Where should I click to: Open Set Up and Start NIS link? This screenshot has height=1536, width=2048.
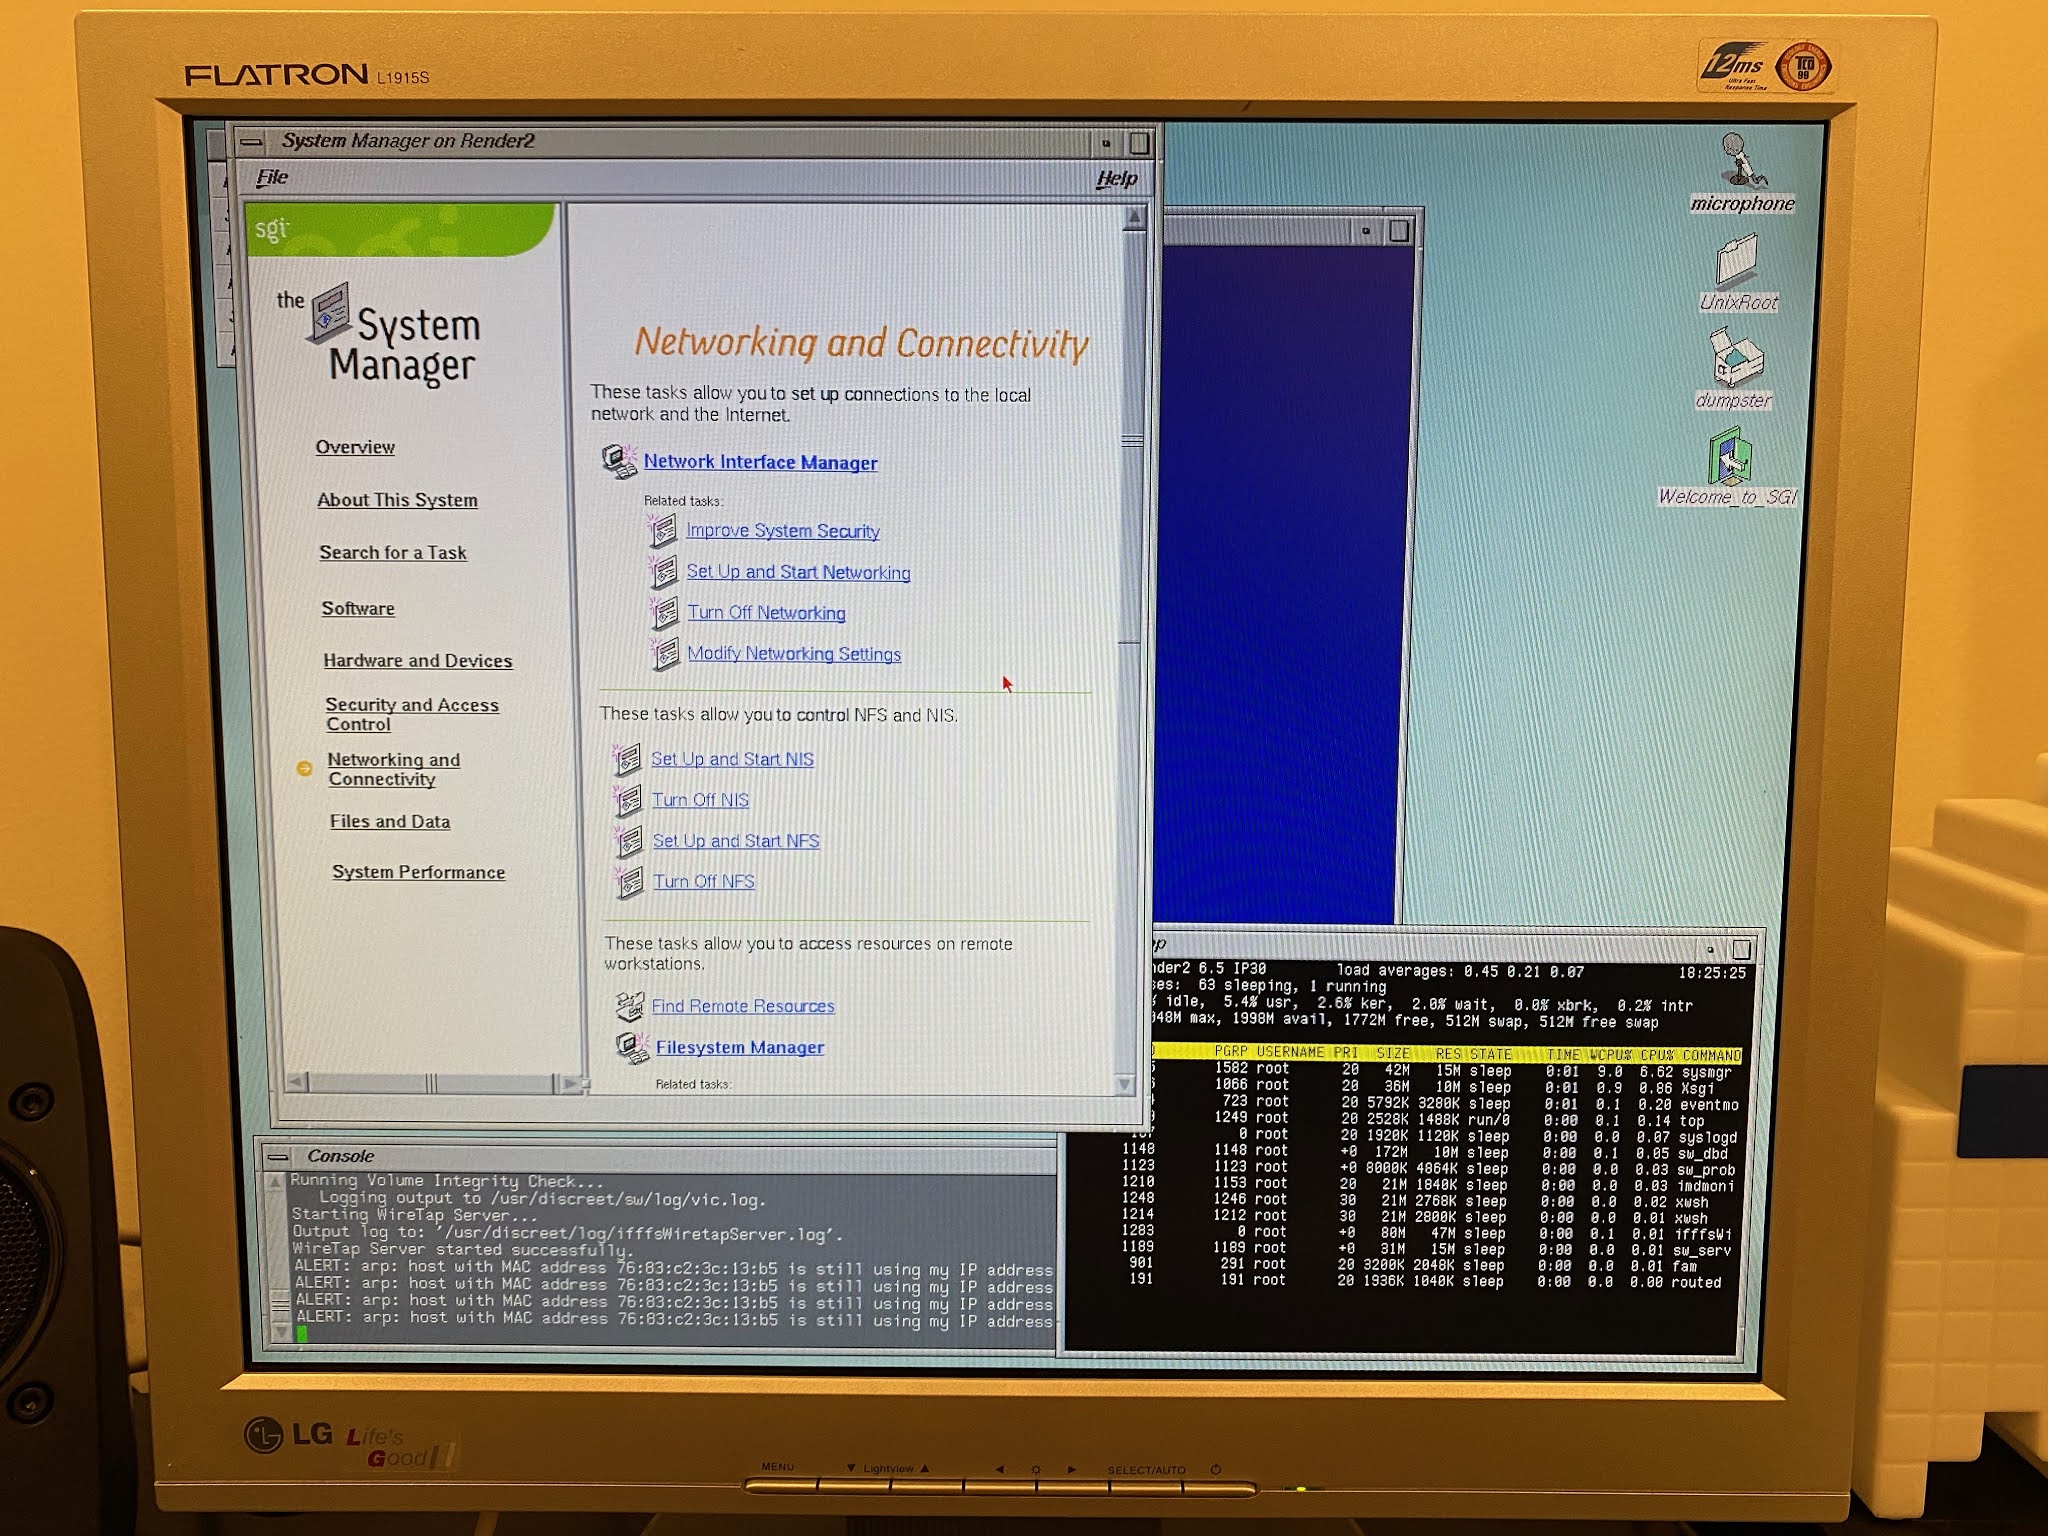click(733, 759)
